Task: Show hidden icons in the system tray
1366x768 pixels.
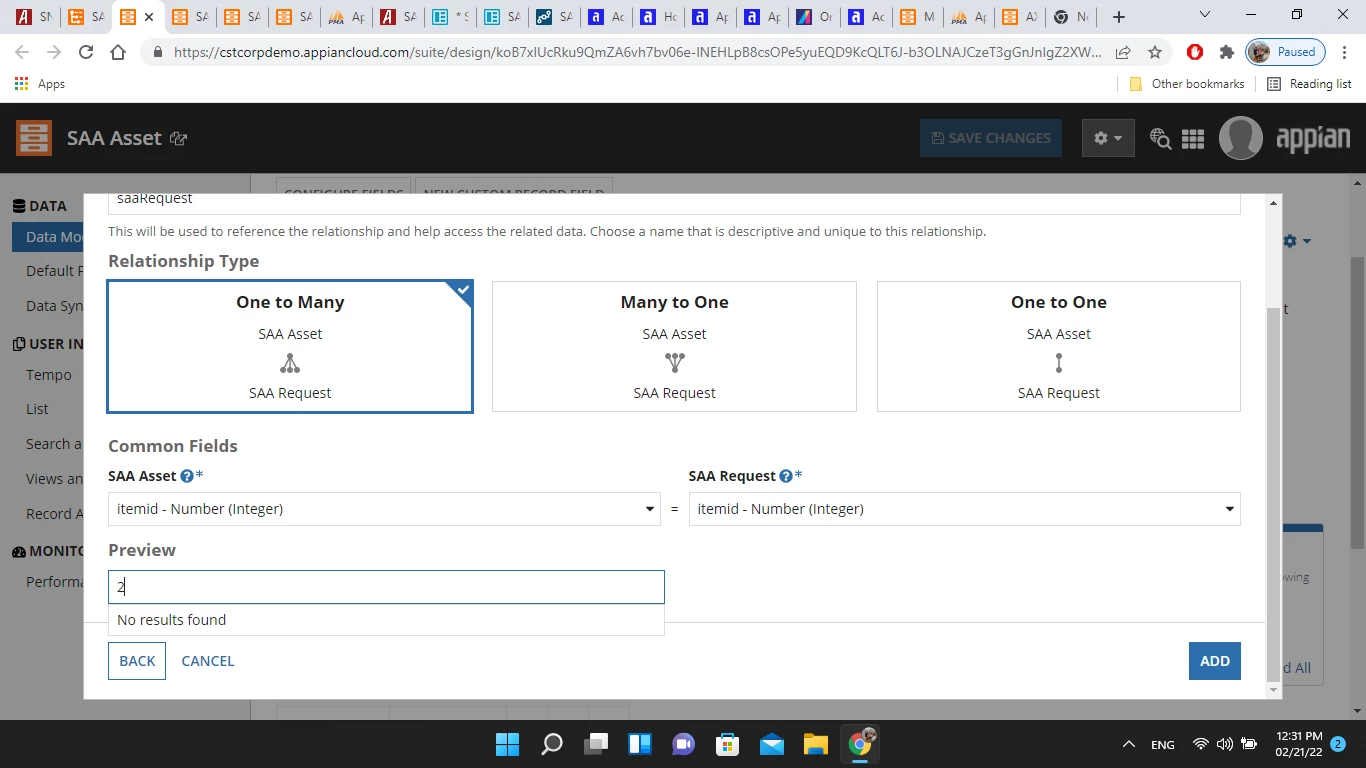Action: click(x=1129, y=744)
